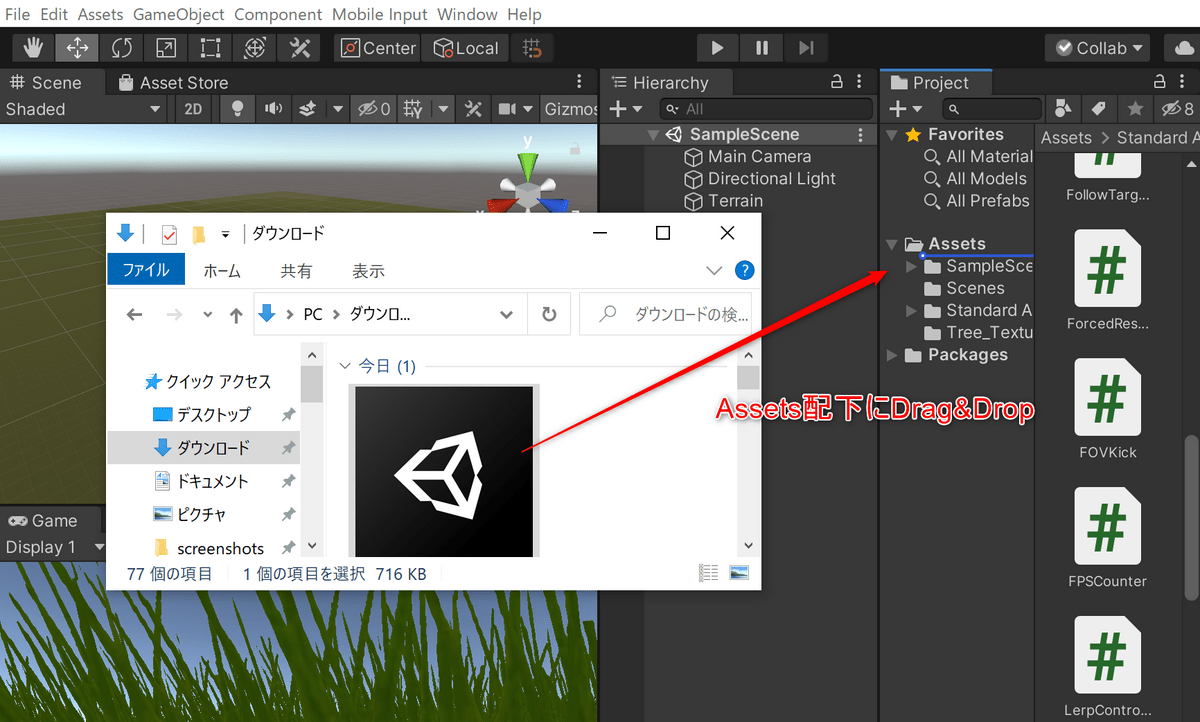The width and height of the screenshot is (1200, 722).
Task: Open the Component menu
Action: coord(278,14)
